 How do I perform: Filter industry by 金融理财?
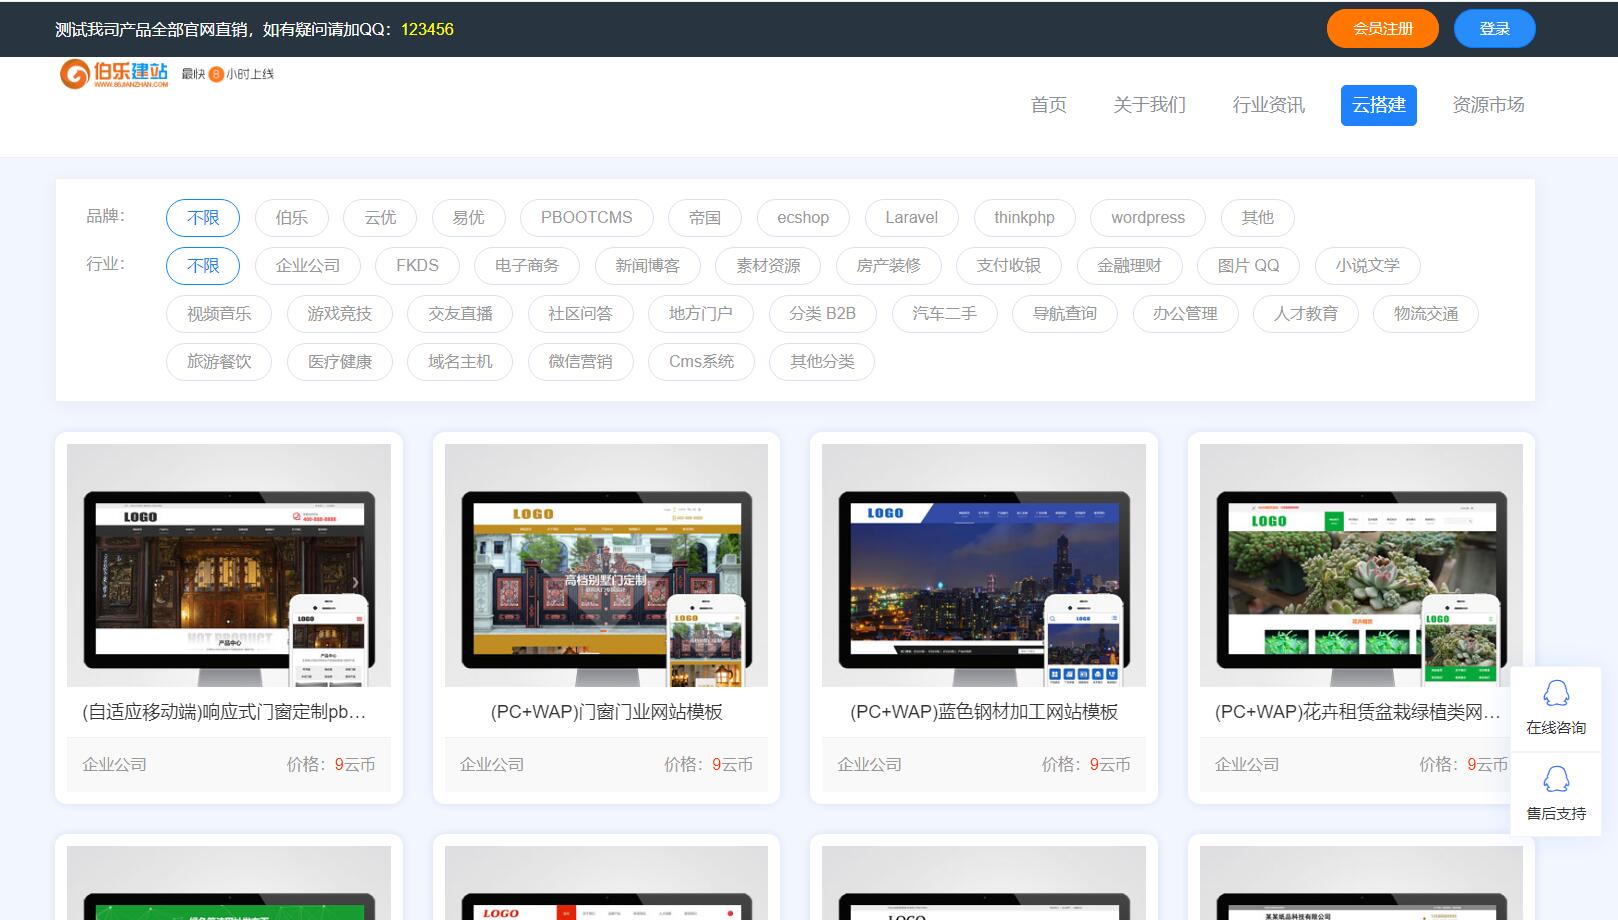pyautogui.click(x=1129, y=265)
